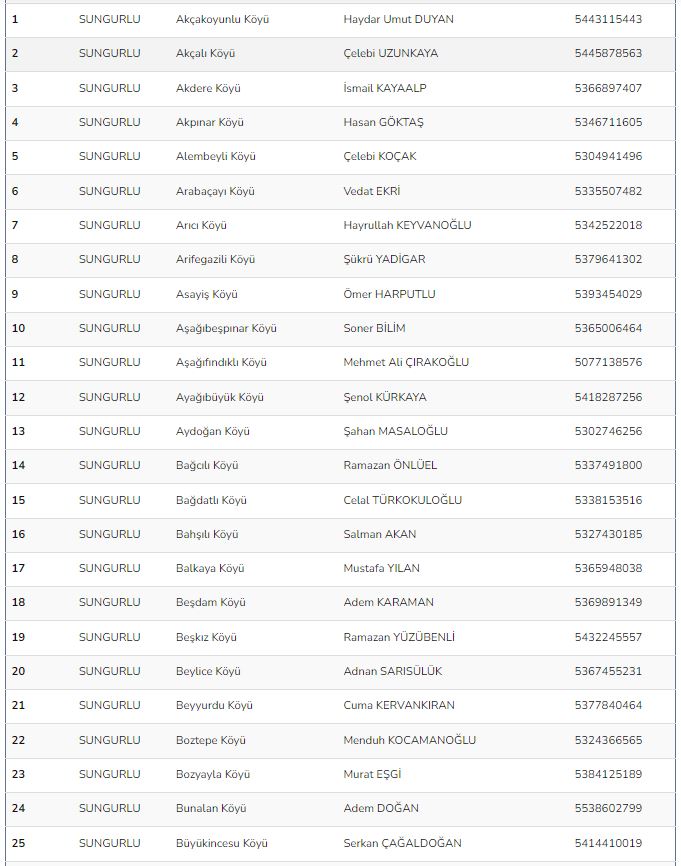Click SUNGURLU in row 13
The height and width of the screenshot is (866, 681).
coord(109,431)
